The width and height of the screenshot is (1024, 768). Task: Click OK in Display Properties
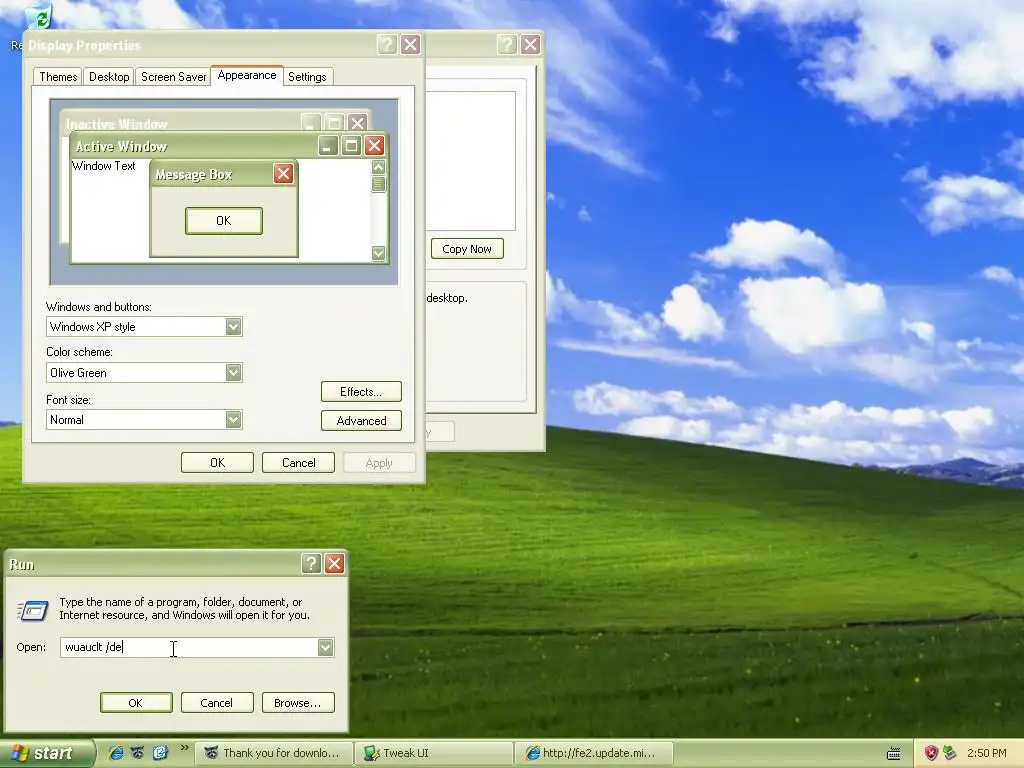tap(217, 462)
